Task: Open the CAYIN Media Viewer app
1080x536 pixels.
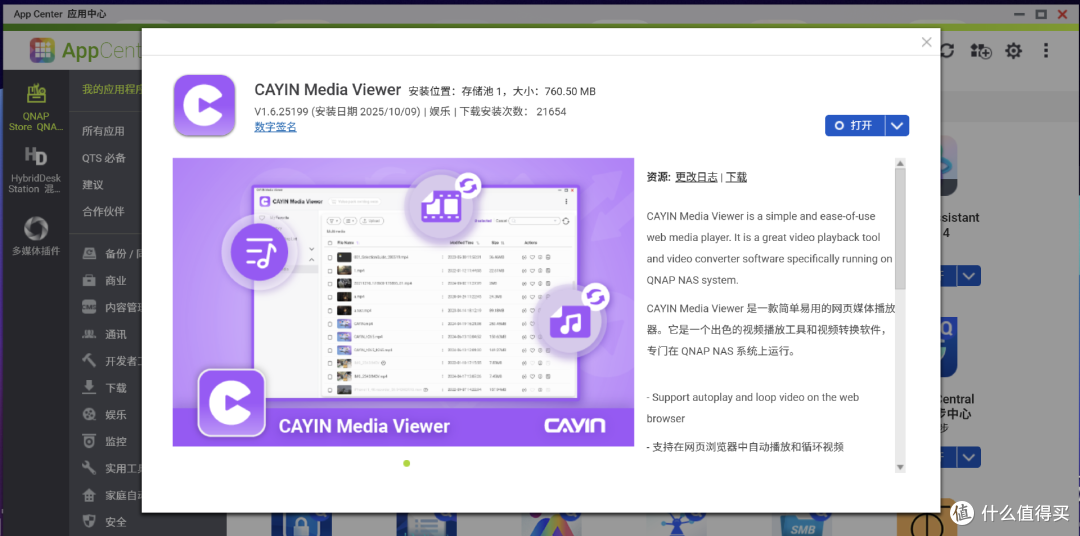Action: (x=855, y=125)
